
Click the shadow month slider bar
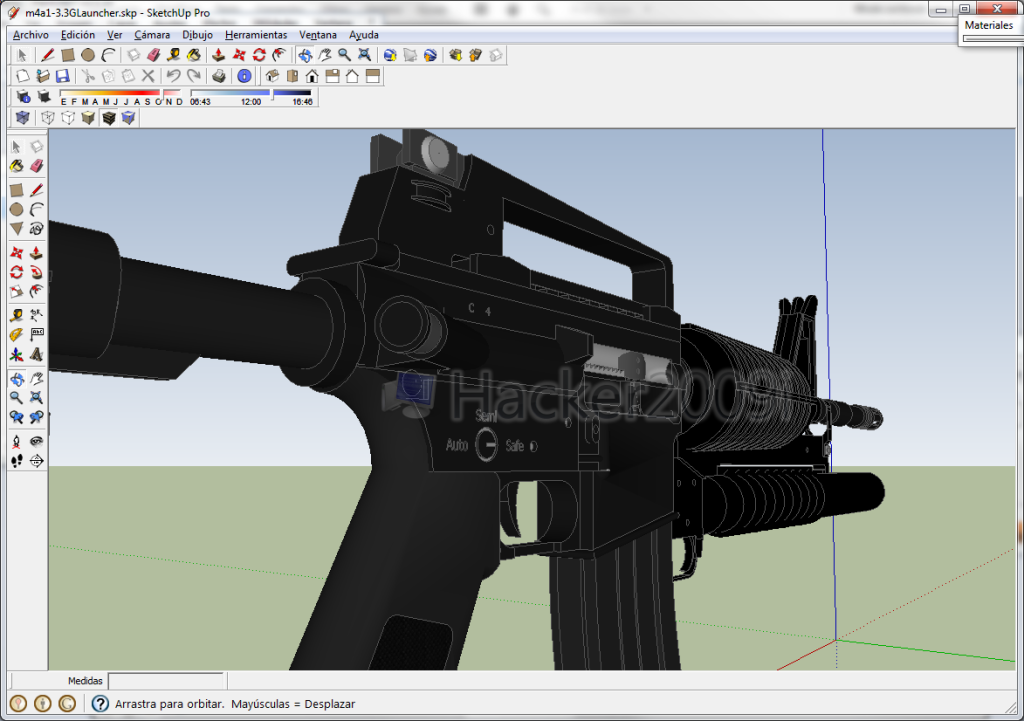pyautogui.click(x=121, y=93)
